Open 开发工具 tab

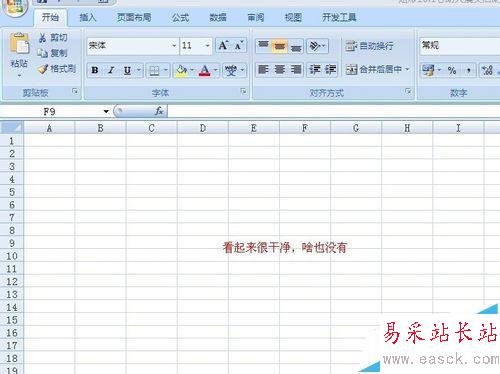point(339,17)
